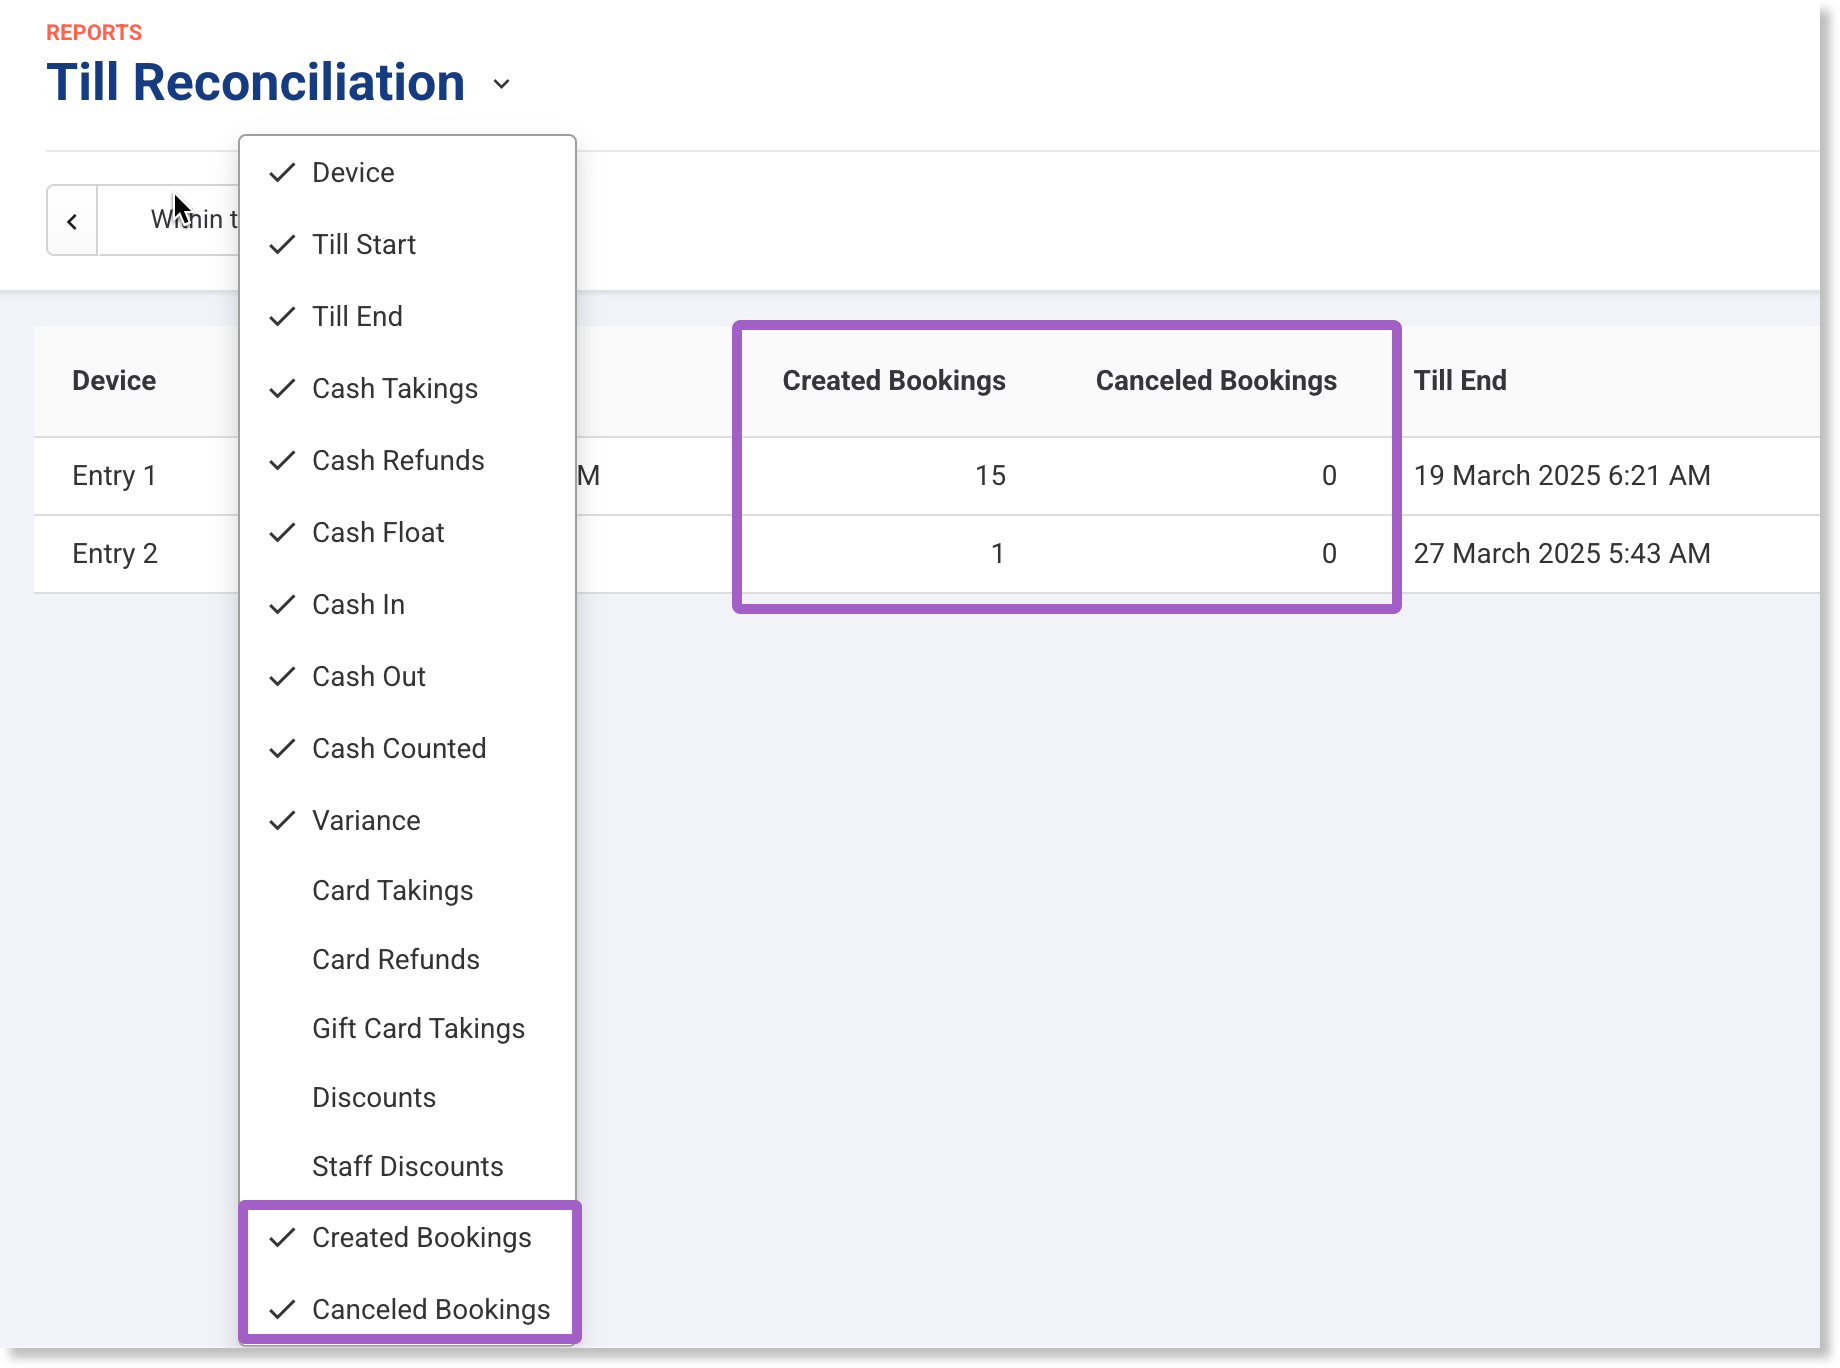Uncheck Created Bookings in the column menu
1840x1368 pixels.
coord(421,1238)
